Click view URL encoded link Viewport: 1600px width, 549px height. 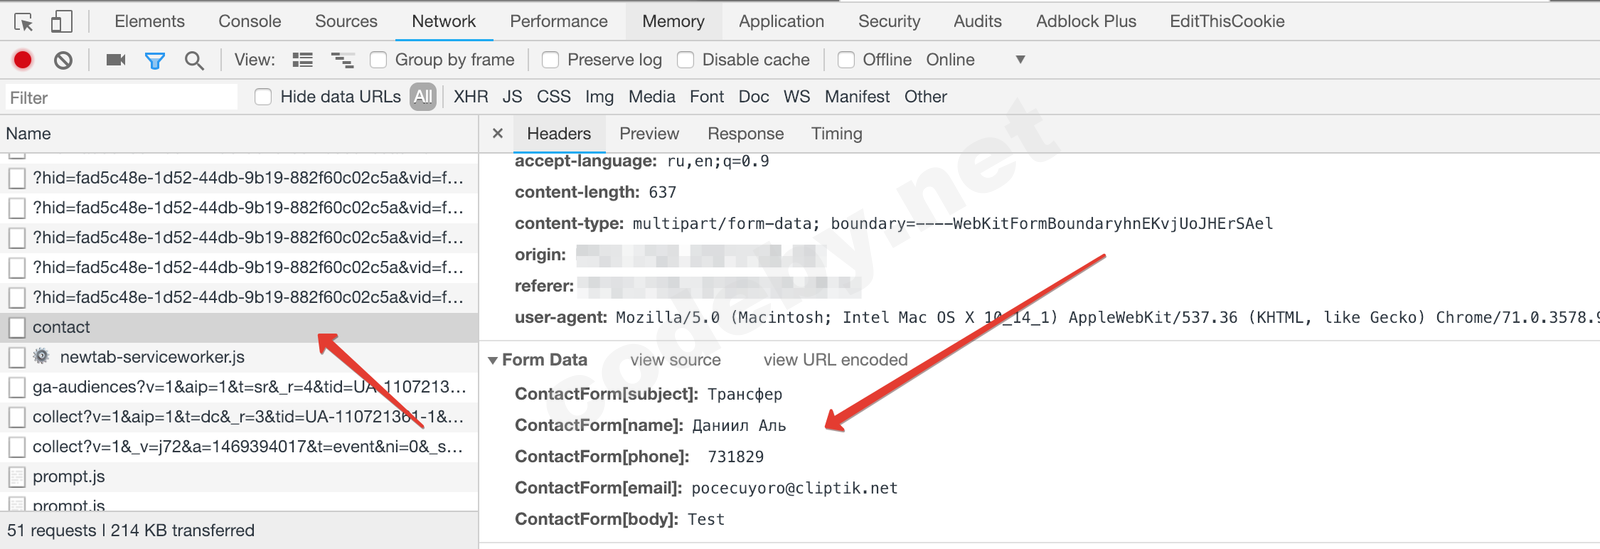coord(835,360)
